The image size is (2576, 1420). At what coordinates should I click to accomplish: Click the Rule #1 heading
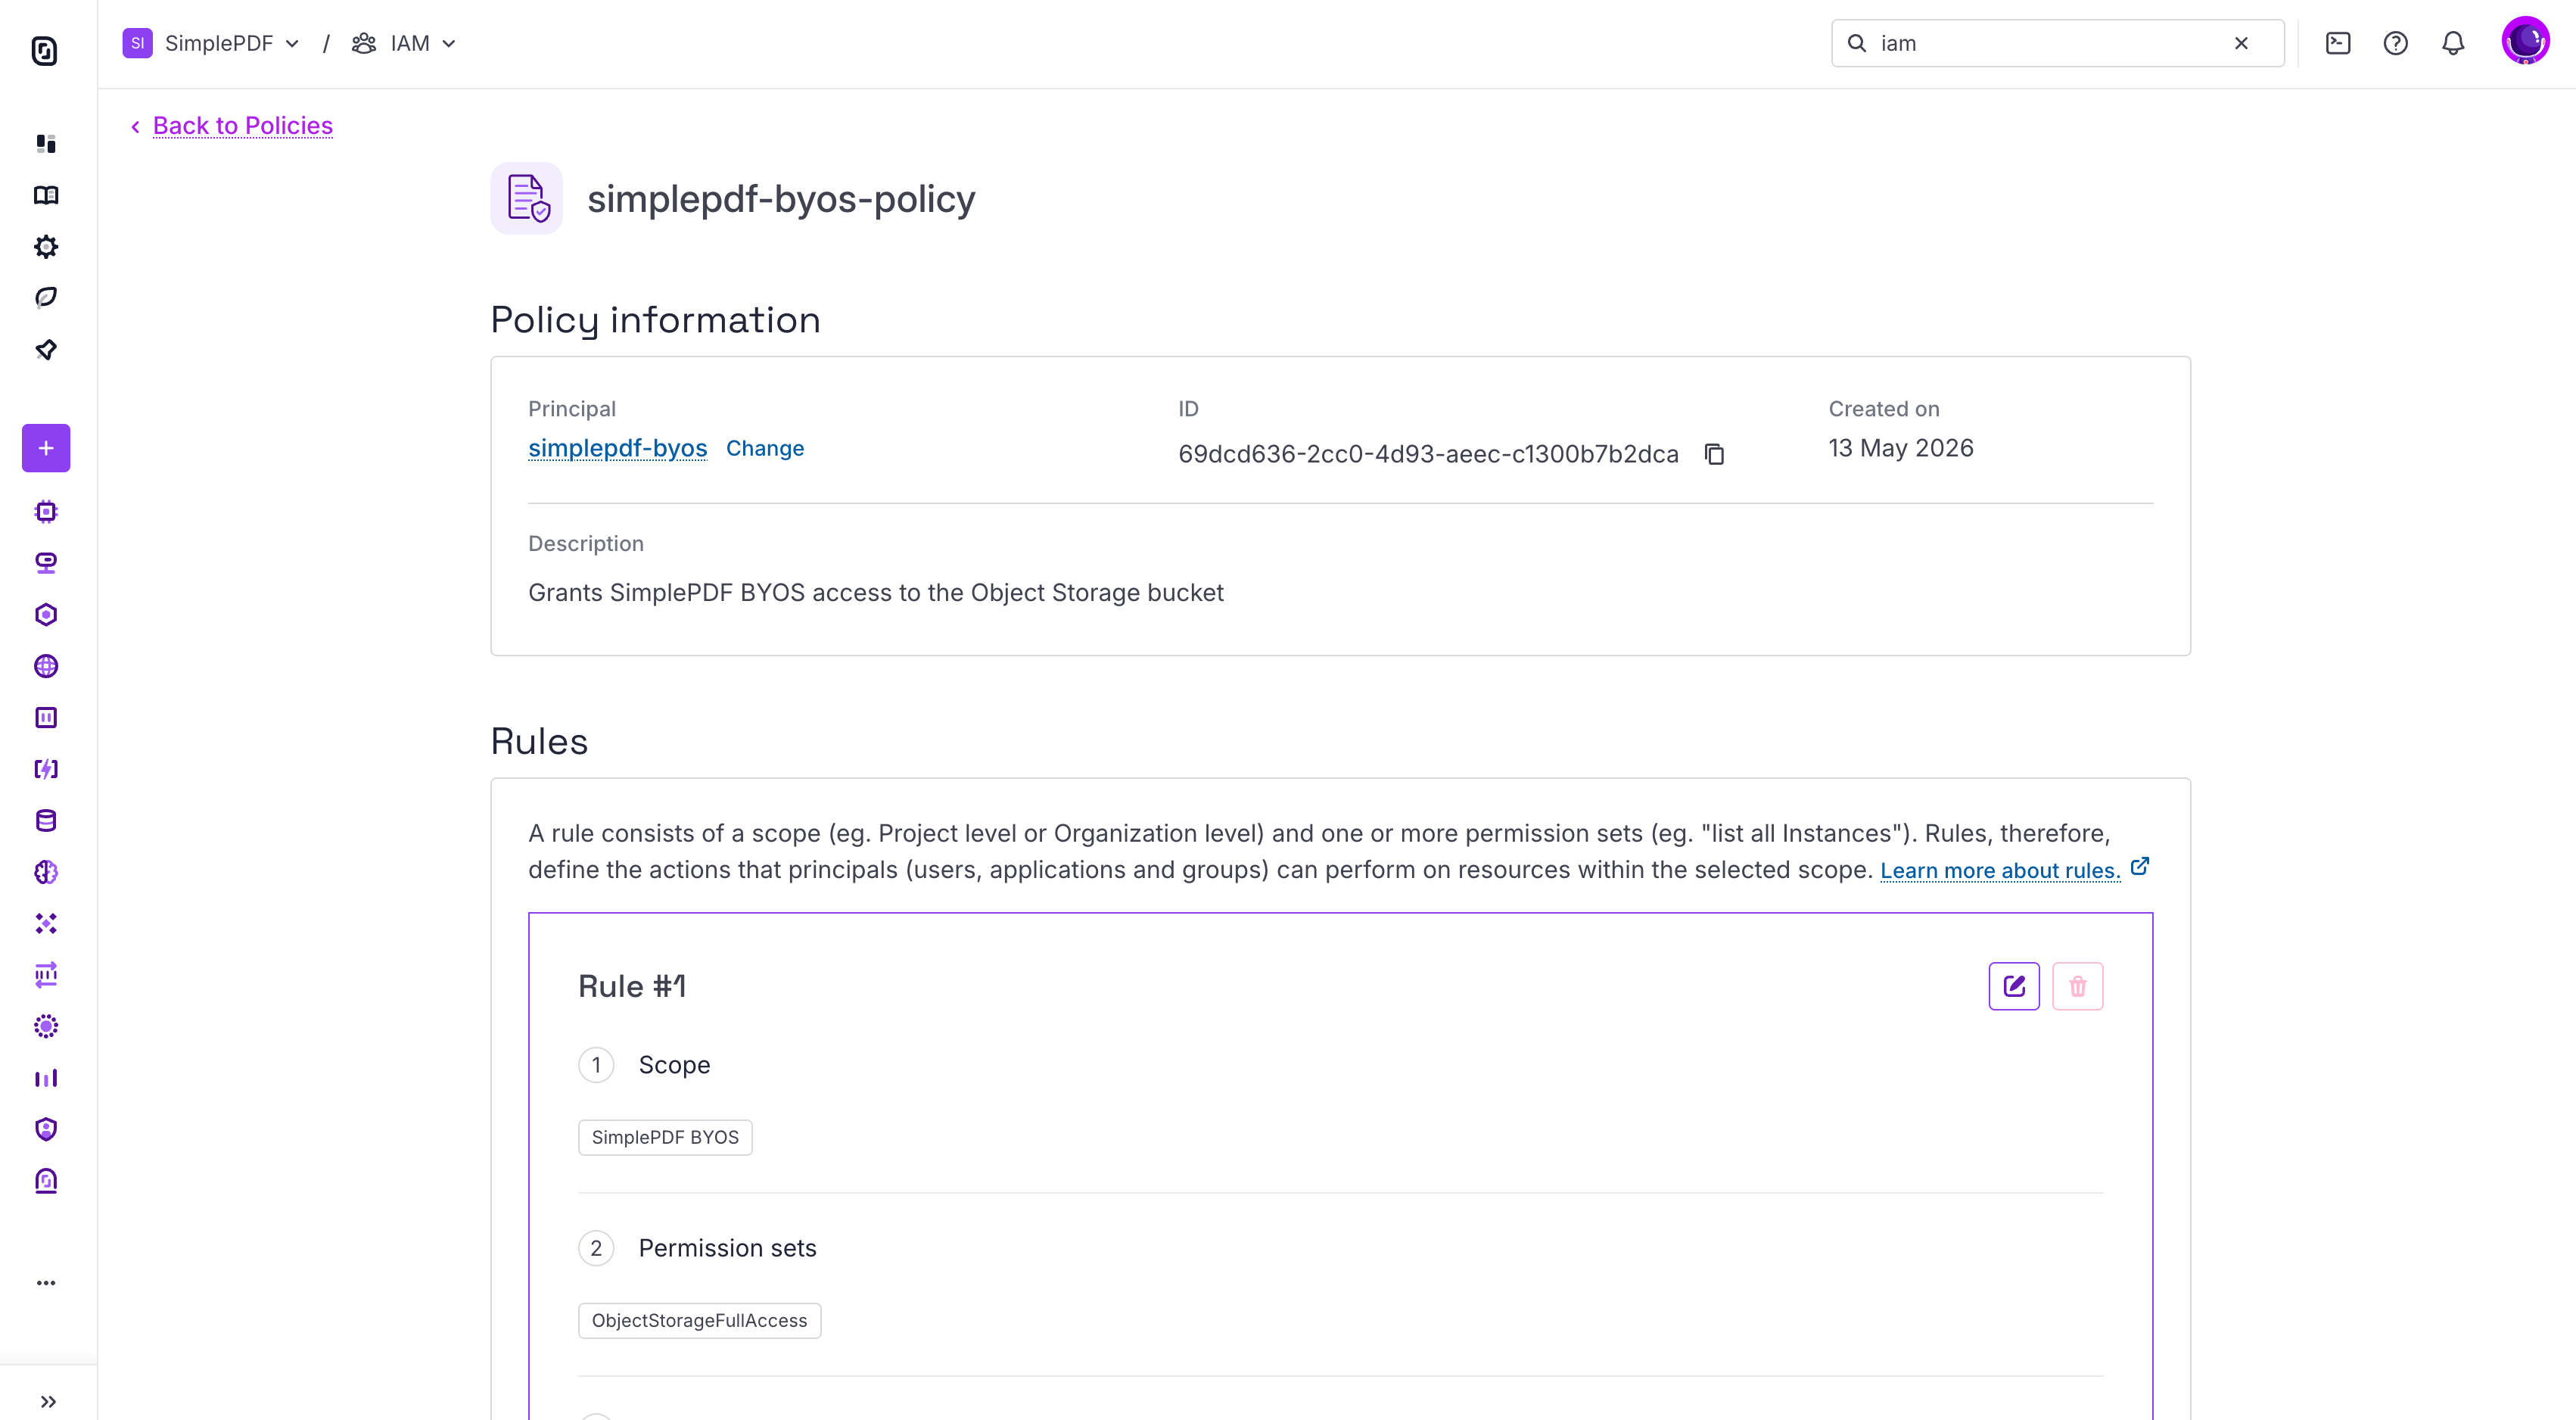632,986
